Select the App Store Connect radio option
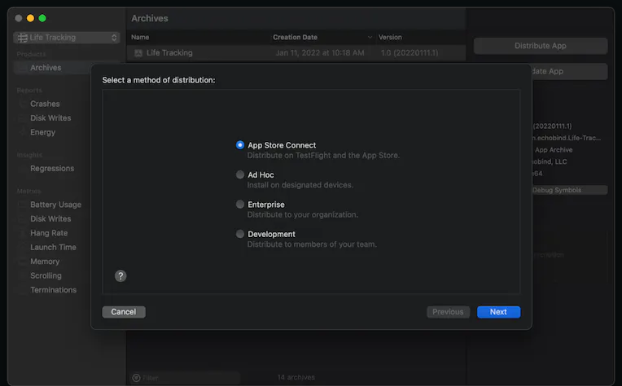This screenshot has height=386, width=622. (240, 145)
